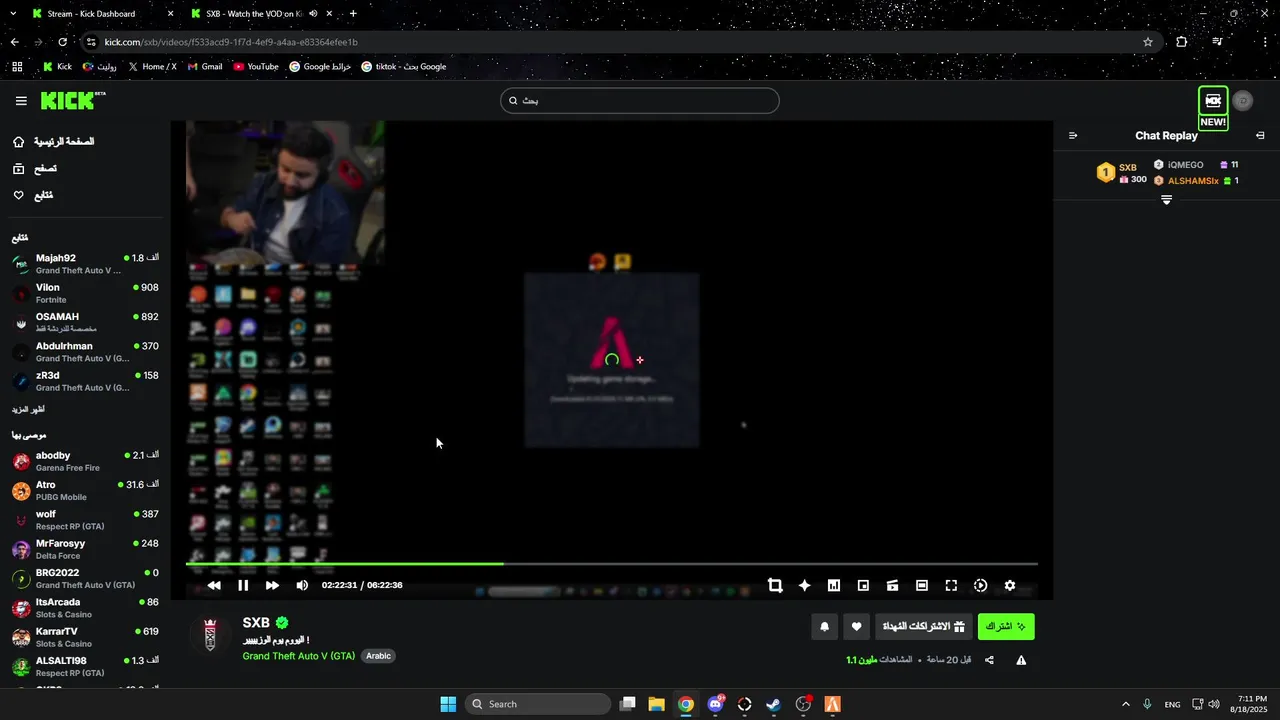
Task: Skip forward with the fast-forward button
Action: tap(272, 585)
